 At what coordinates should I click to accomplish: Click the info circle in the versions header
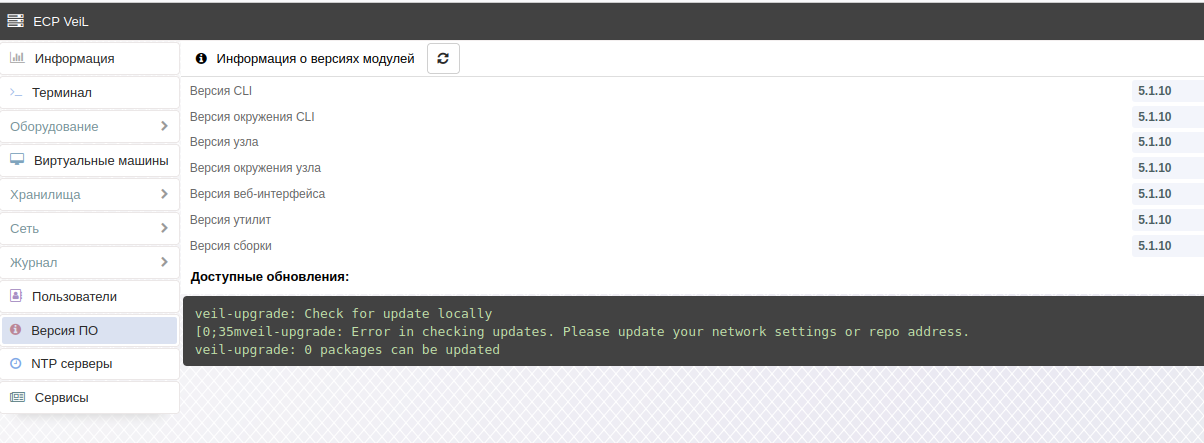201,59
